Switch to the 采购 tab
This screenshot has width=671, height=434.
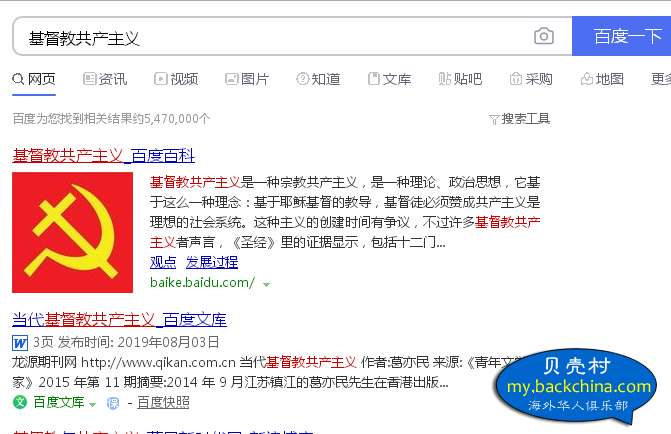pyautogui.click(x=531, y=79)
